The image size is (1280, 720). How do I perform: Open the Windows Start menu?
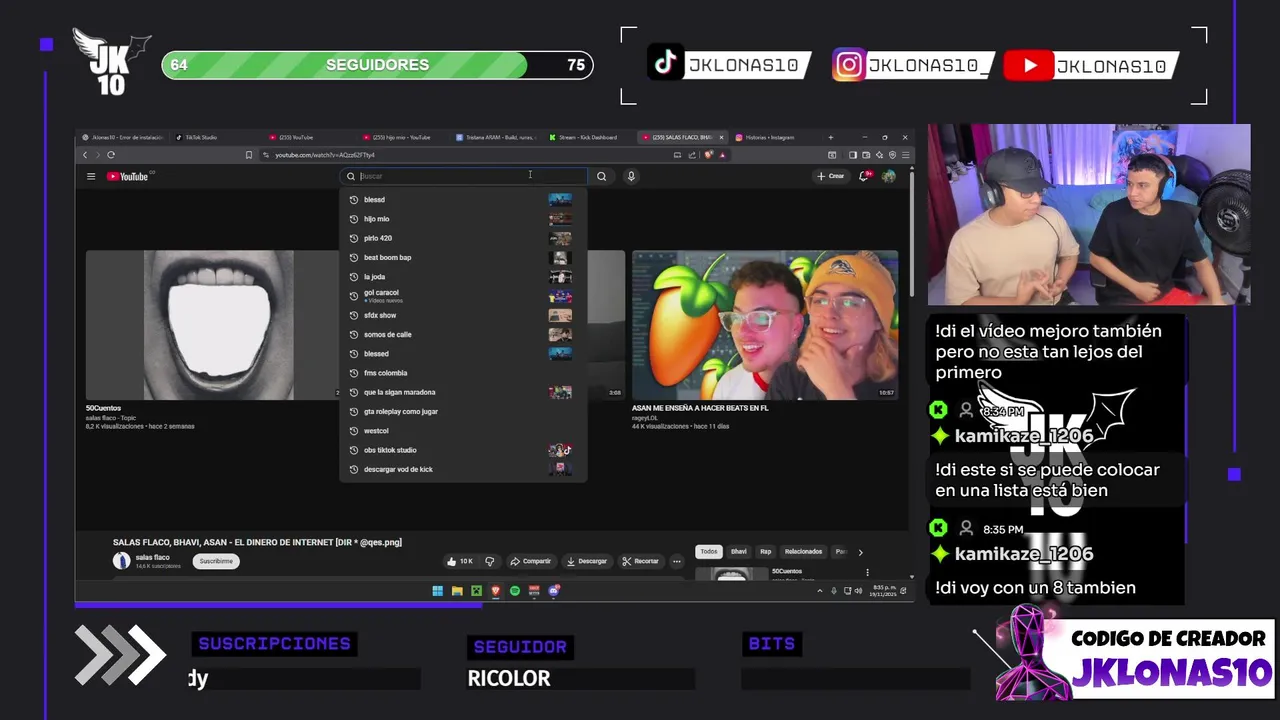coord(438,591)
